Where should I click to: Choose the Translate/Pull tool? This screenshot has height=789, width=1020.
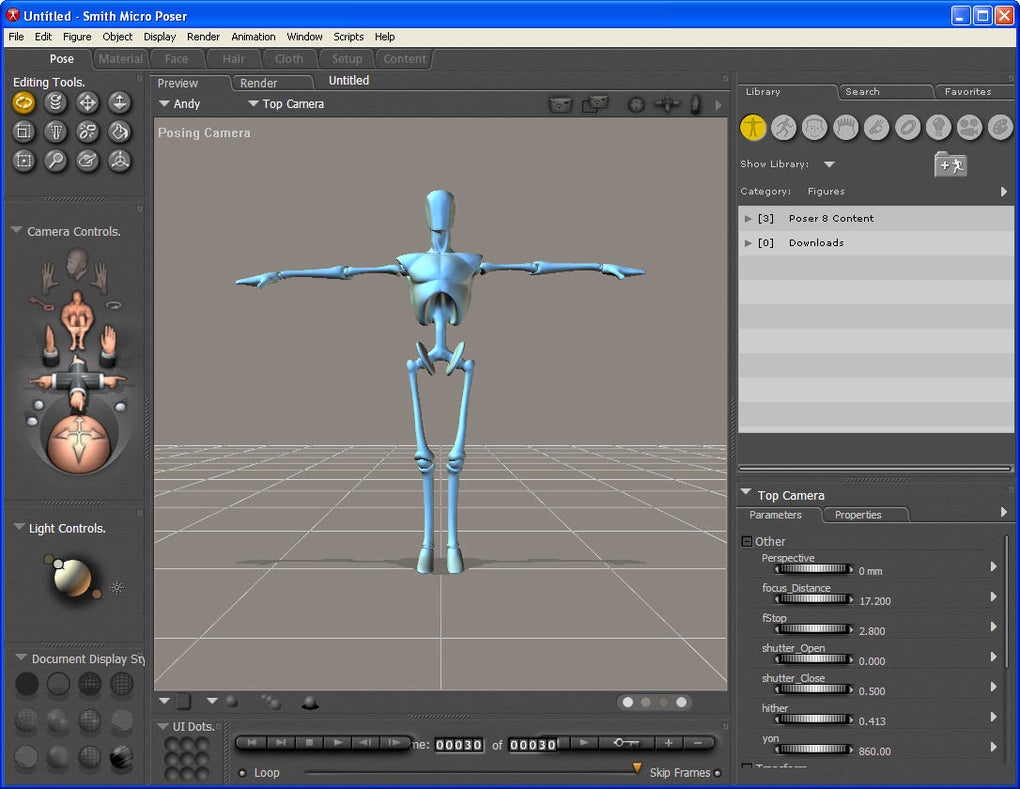click(88, 102)
